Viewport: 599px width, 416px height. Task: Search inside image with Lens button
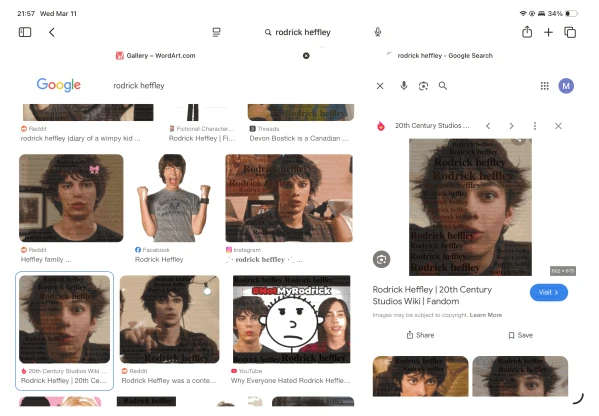[x=381, y=260]
